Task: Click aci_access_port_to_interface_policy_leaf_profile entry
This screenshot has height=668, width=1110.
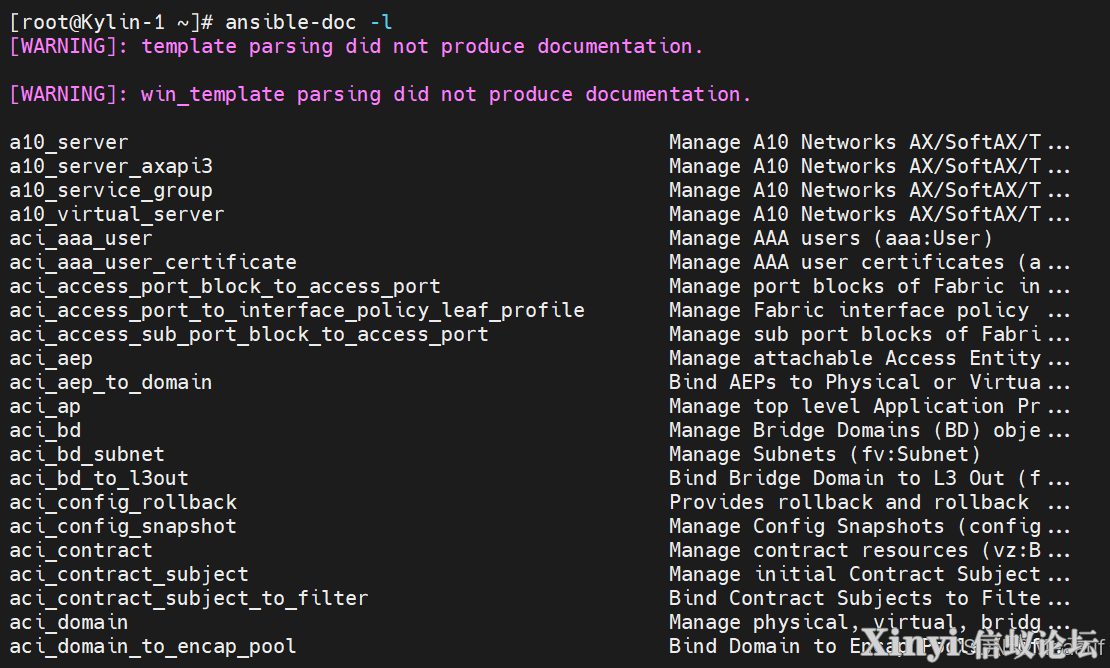Action: coord(297,311)
